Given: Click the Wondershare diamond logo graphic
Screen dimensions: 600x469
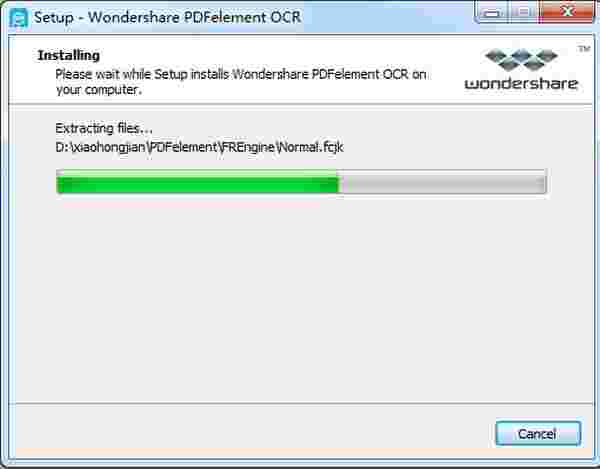Looking at the screenshot, I should tap(522, 59).
